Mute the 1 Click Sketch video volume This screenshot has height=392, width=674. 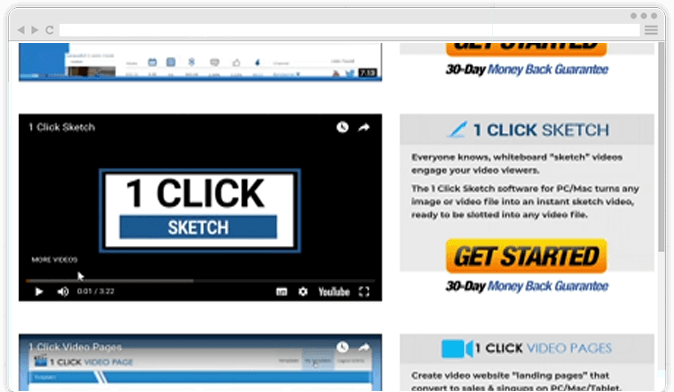pyautogui.click(x=63, y=292)
